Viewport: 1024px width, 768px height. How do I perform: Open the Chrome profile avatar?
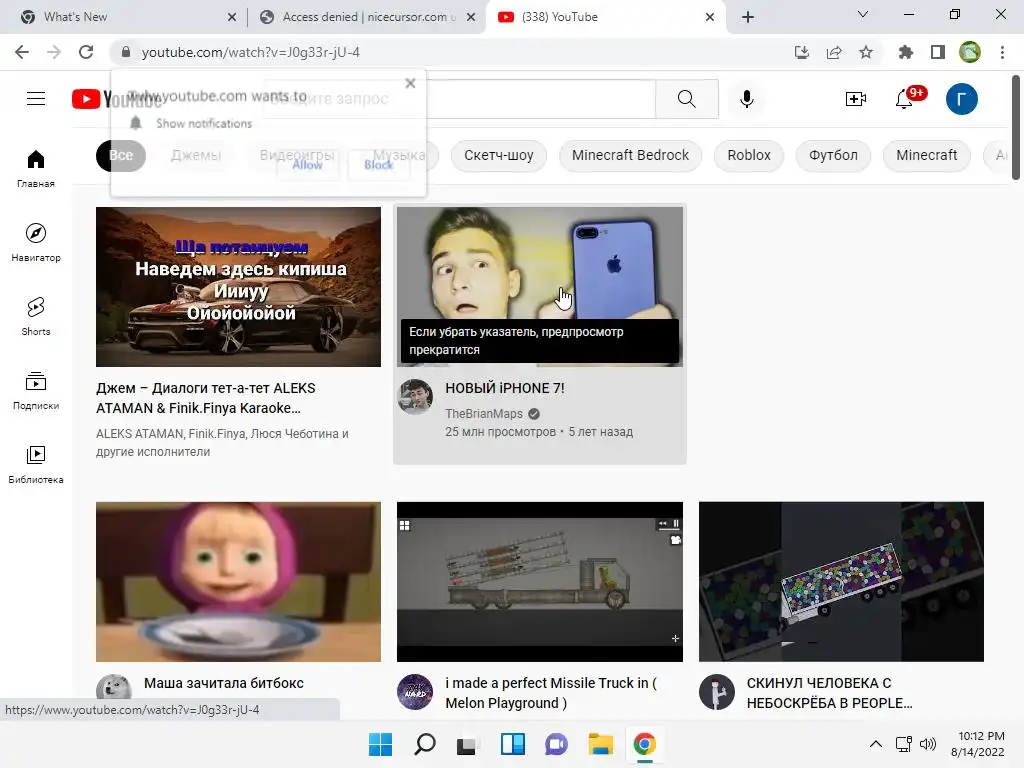[970, 52]
